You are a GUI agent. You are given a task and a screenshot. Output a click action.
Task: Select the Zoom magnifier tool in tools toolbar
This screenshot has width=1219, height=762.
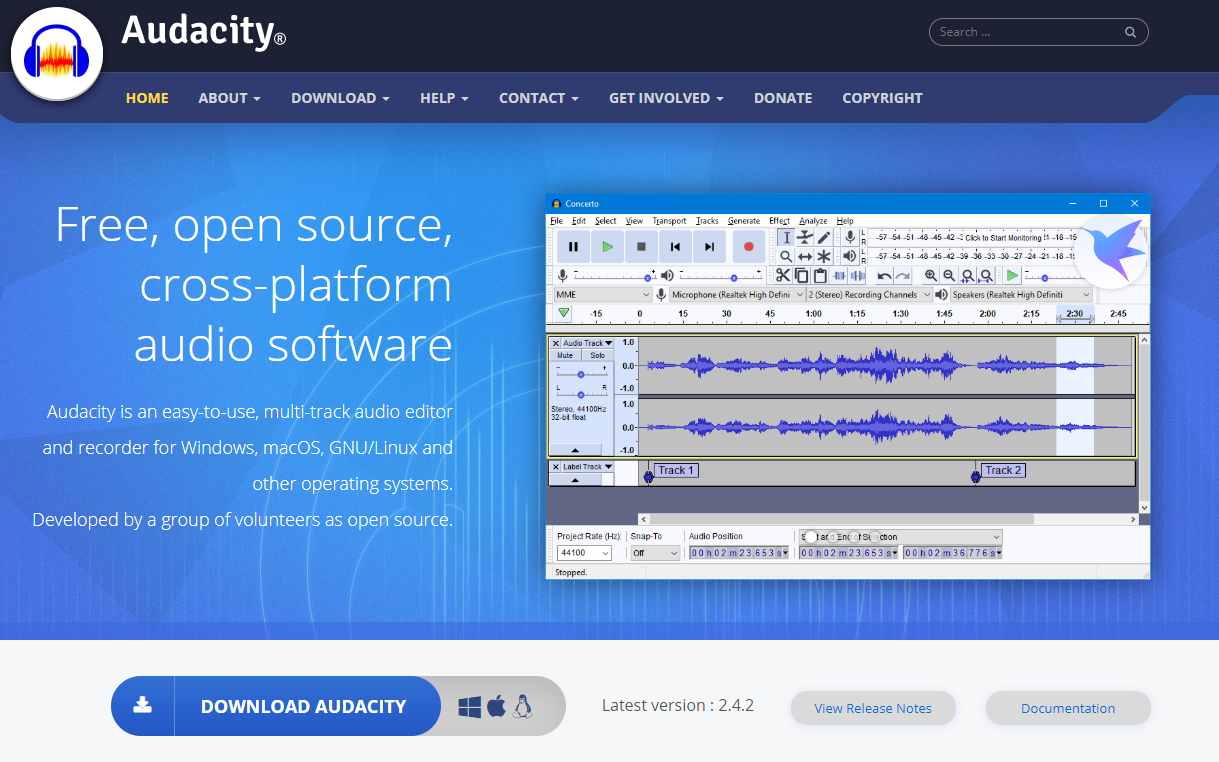click(786, 256)
